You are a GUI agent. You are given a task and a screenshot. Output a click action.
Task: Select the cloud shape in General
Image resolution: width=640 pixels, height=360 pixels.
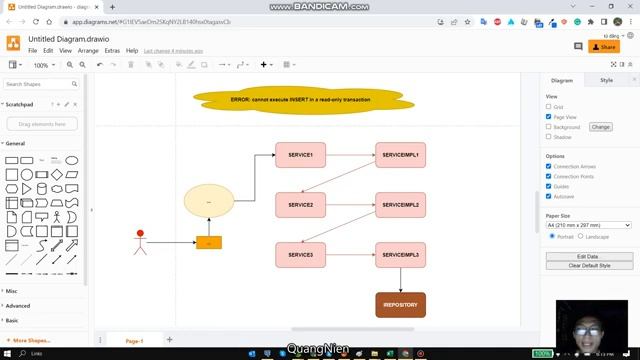tap(57, 189)
